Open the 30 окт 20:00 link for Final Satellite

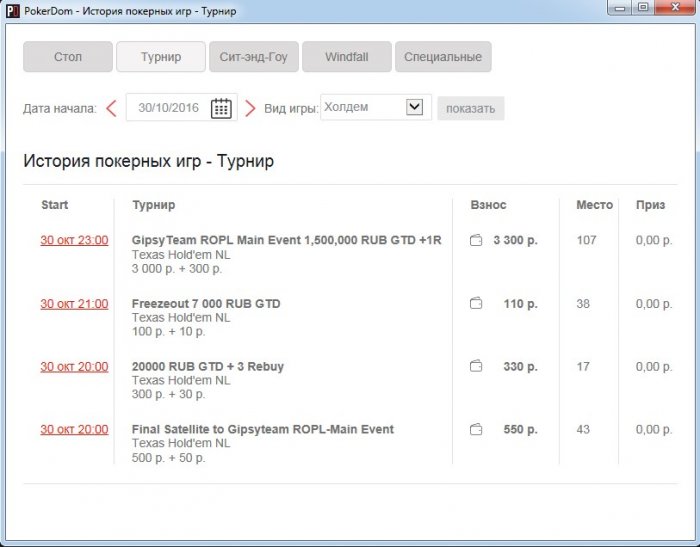74,430
